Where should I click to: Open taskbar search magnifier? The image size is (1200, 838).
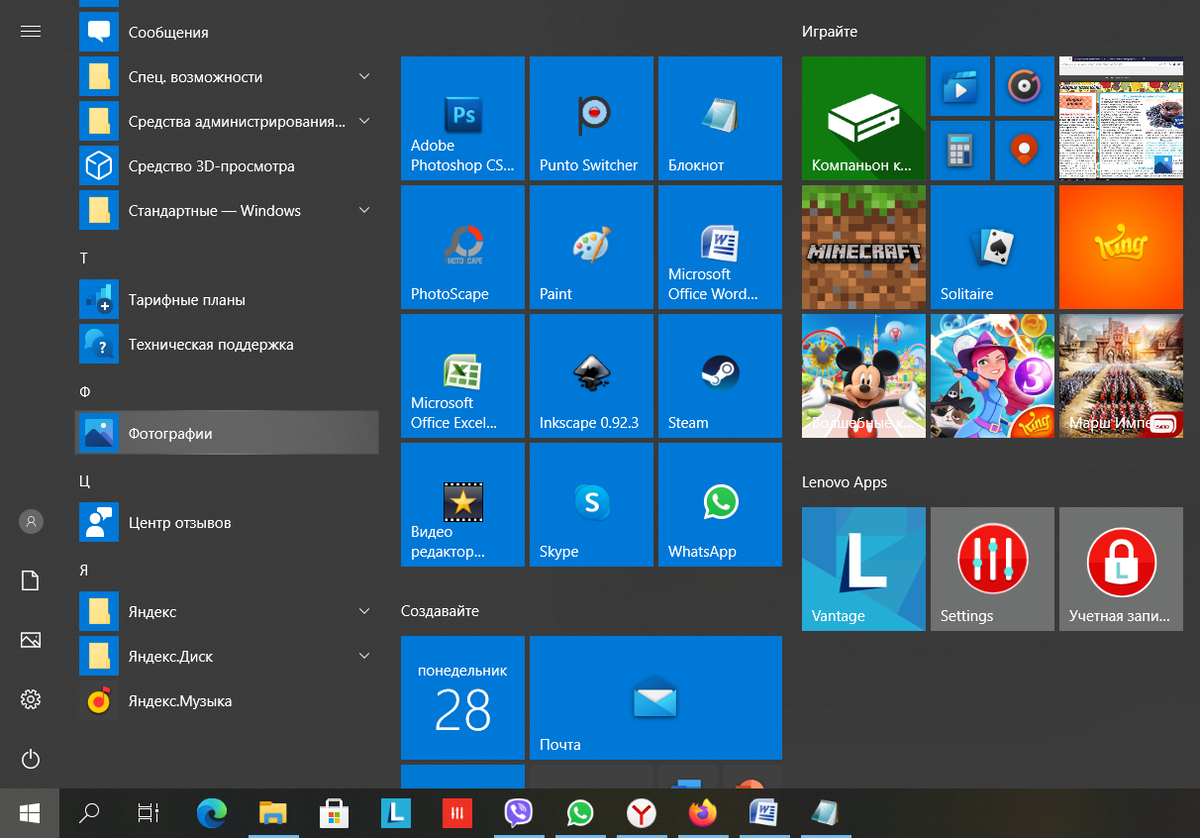pyautogui.click(x=89, y=813)
